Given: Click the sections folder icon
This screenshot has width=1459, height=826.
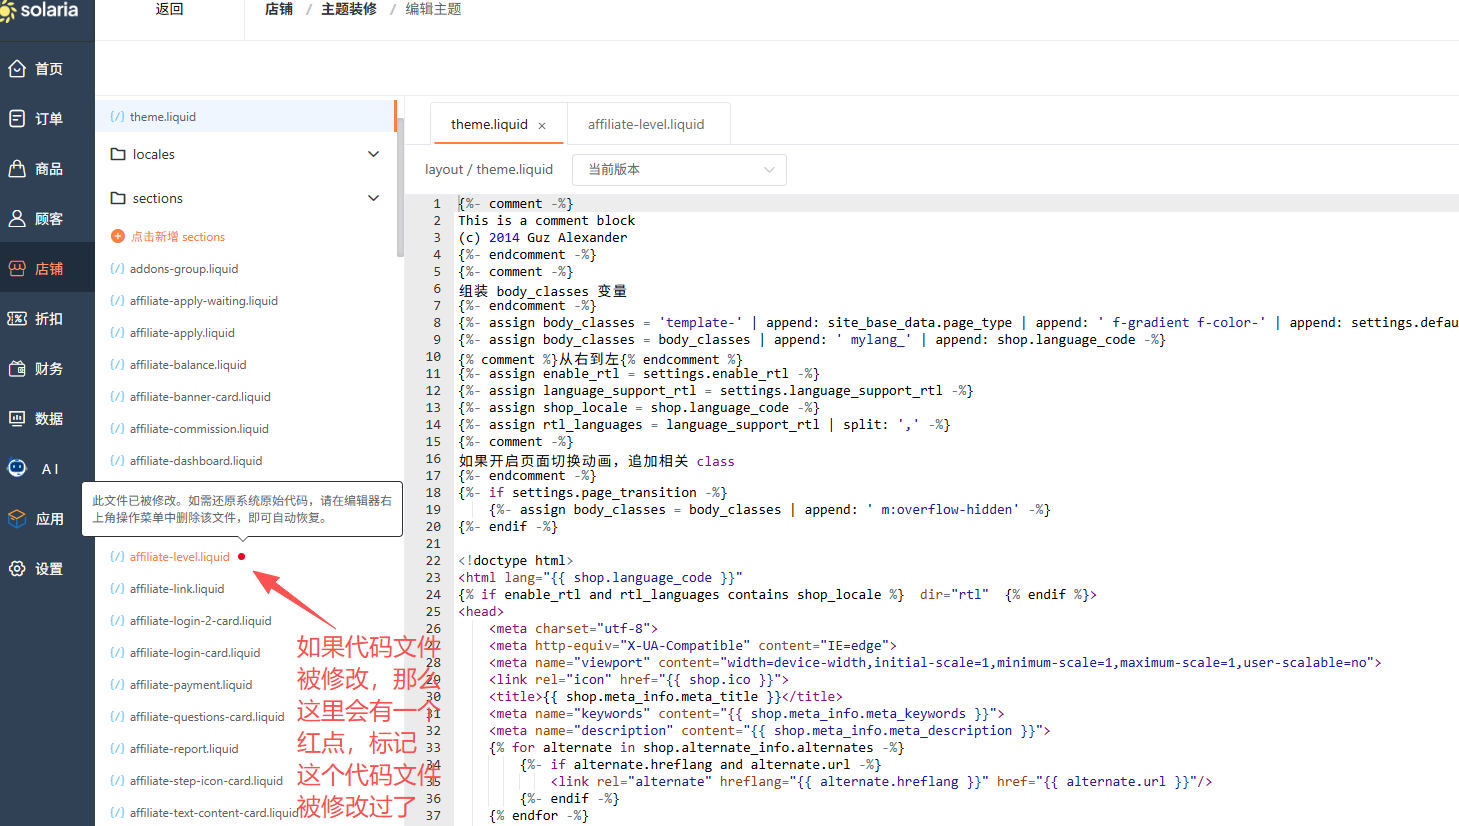Looking at the screenshot, I should point(118,198).
